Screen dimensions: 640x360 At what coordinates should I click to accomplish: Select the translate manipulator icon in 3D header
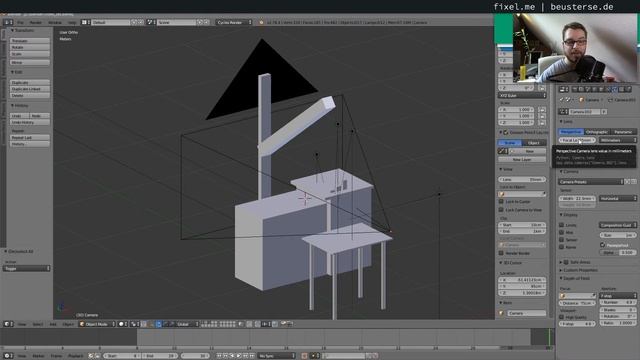click(x=159, y=324)
